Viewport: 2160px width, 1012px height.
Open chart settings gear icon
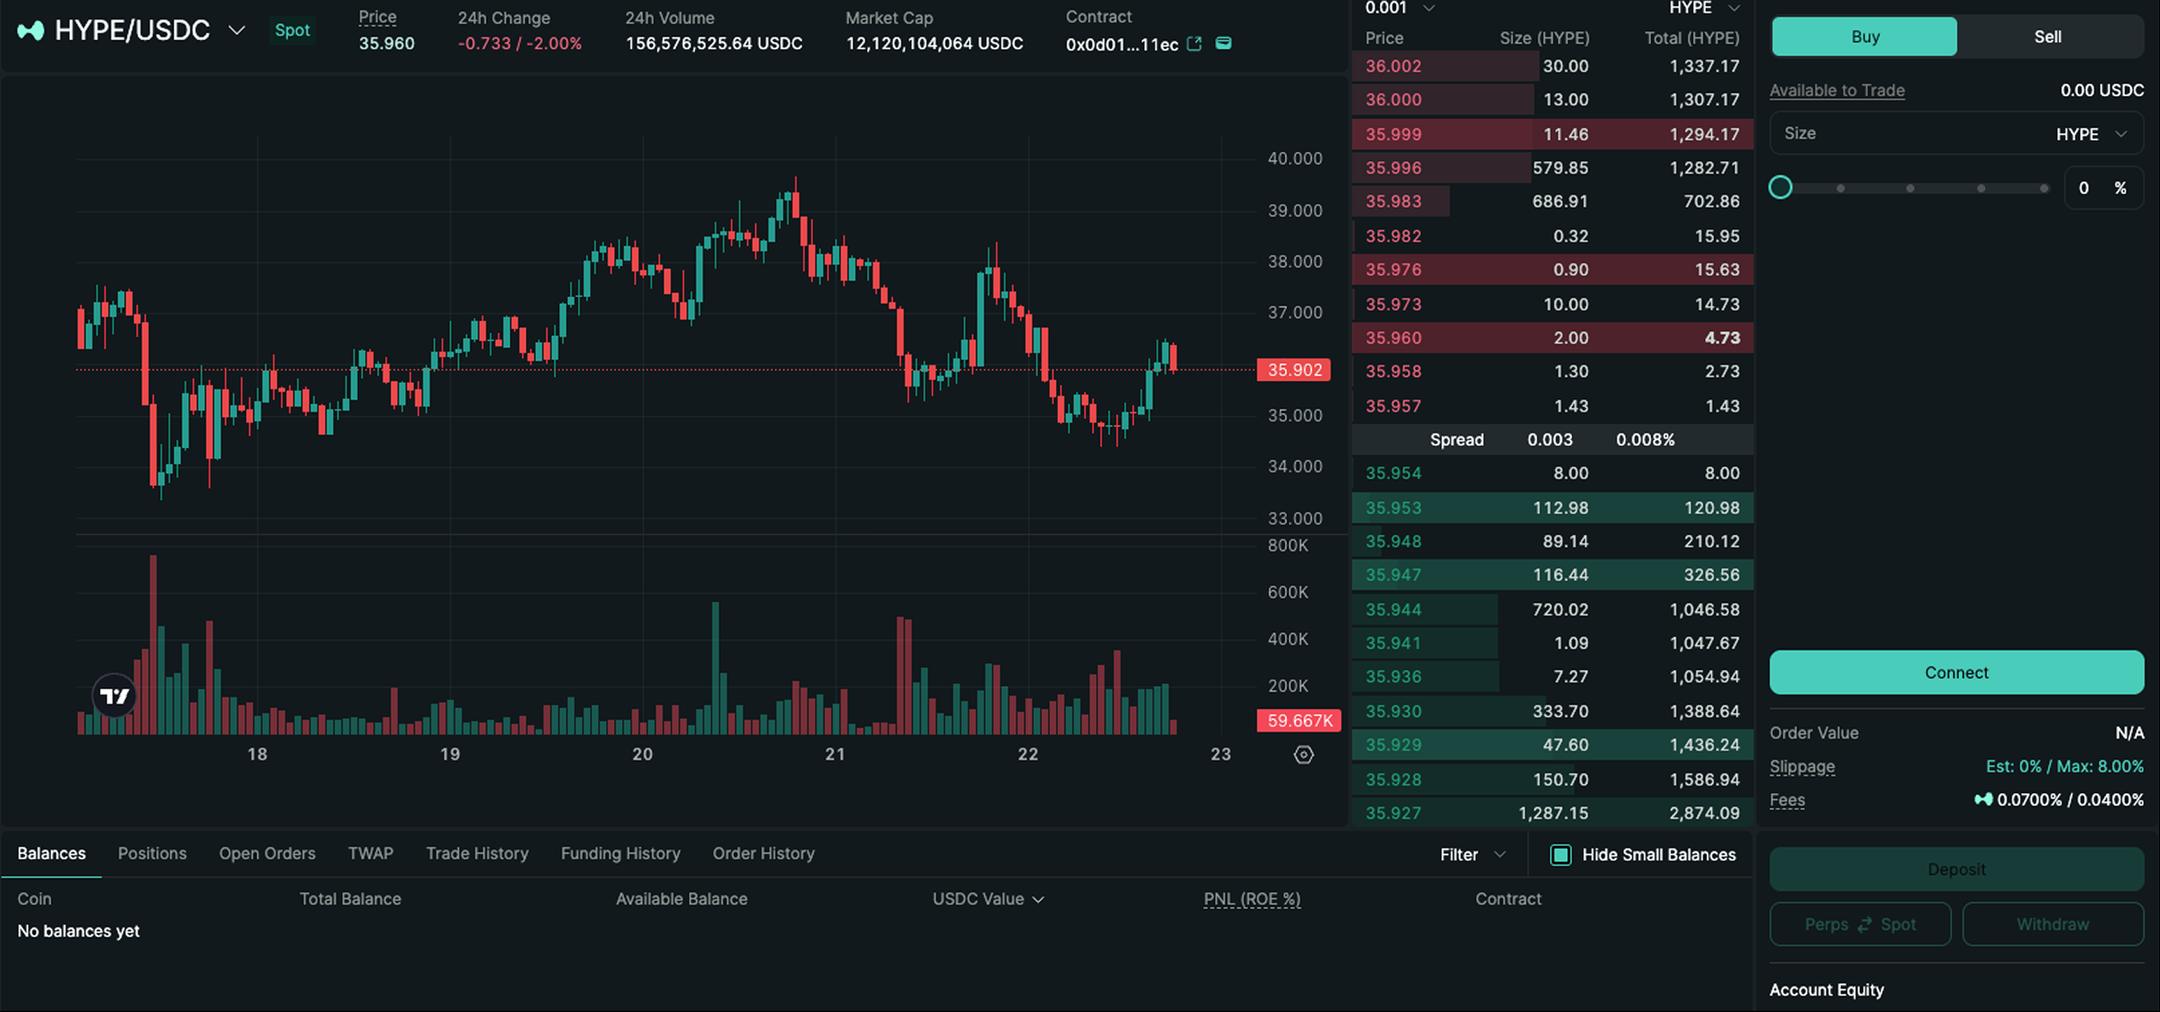pos(1304,755)
